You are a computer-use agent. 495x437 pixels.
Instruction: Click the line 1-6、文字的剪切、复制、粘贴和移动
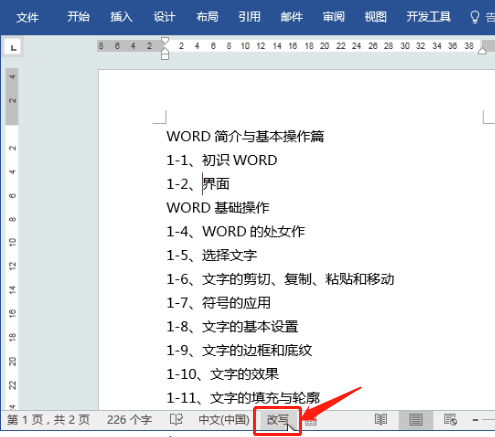point(280,279)
